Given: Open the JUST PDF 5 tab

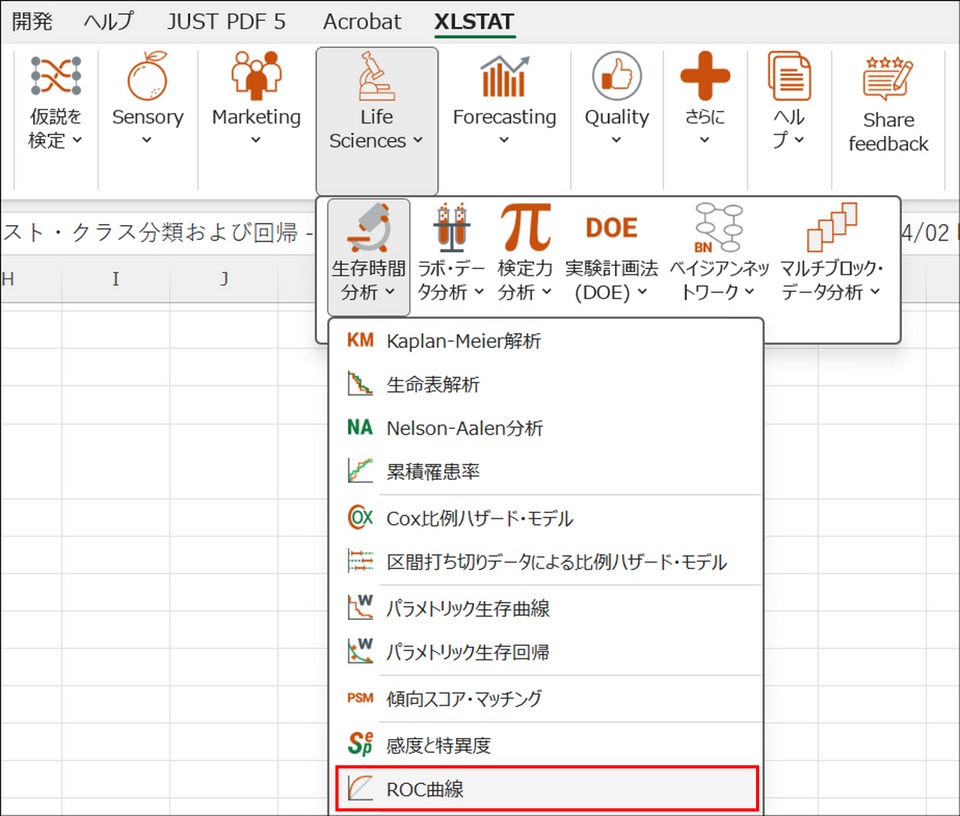Looking at the screenshot, I should click(226, 21).
